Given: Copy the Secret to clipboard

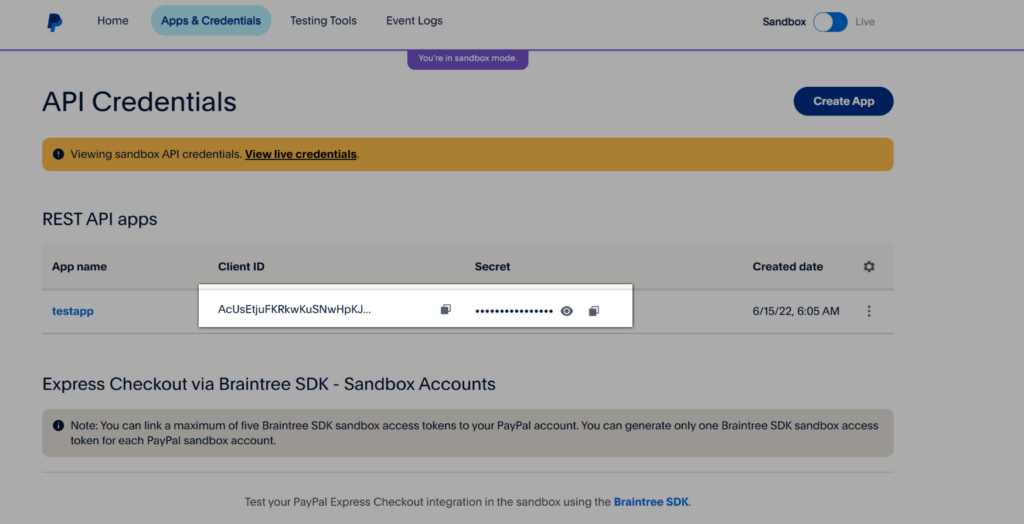Looking at the screenshot, I should pyautogui.click(x=593, y=311).
